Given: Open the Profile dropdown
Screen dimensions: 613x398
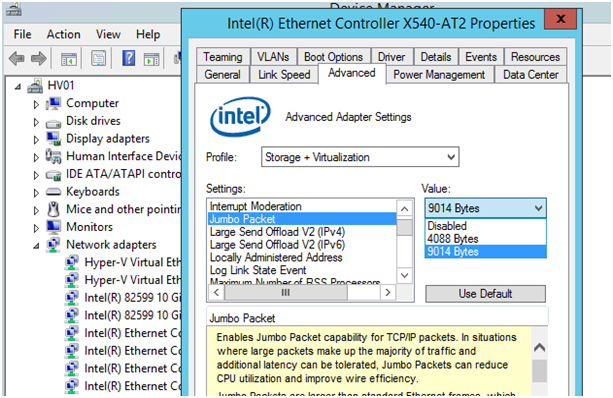Looking at the screenshot, I should pyautogui.click(x=360, y=157).
